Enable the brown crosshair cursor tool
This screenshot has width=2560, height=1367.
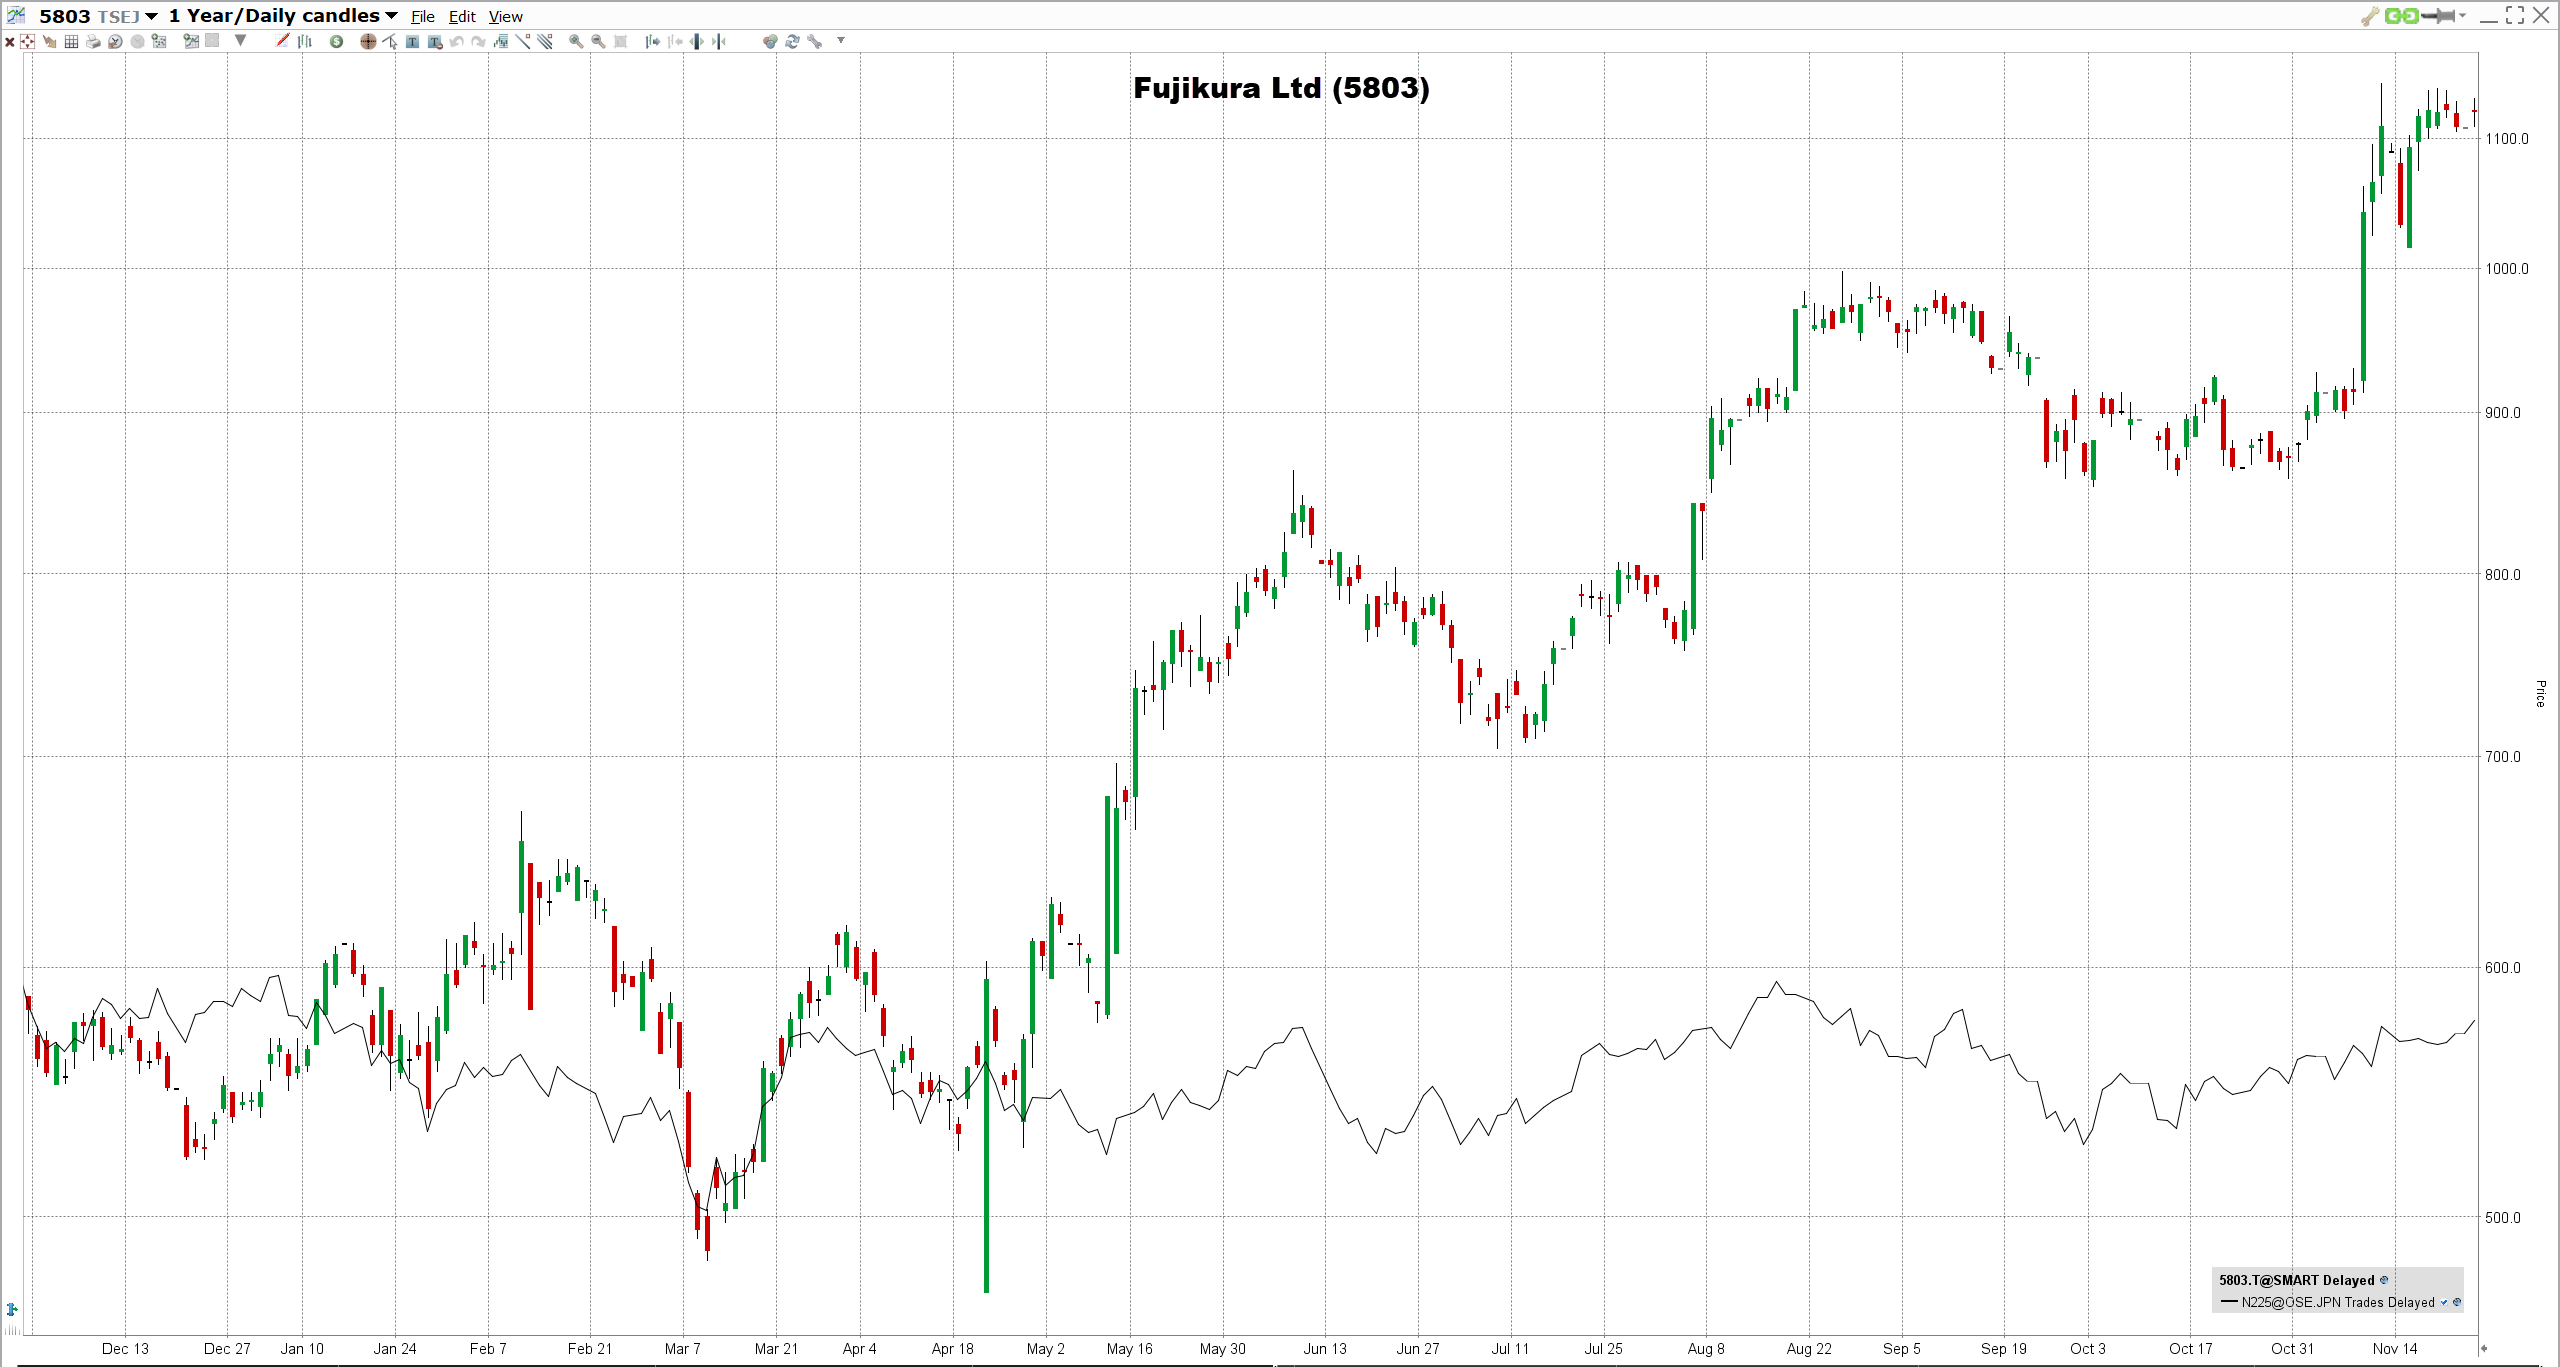point(368,41)
